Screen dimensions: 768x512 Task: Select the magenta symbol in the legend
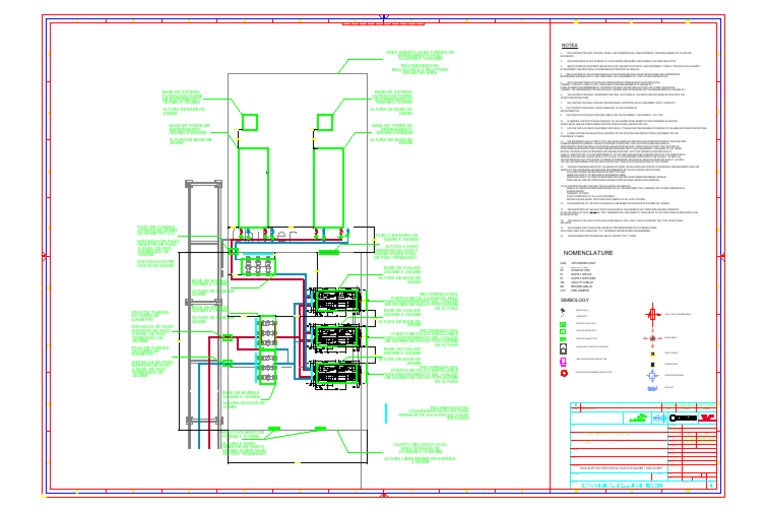[563, 362]
